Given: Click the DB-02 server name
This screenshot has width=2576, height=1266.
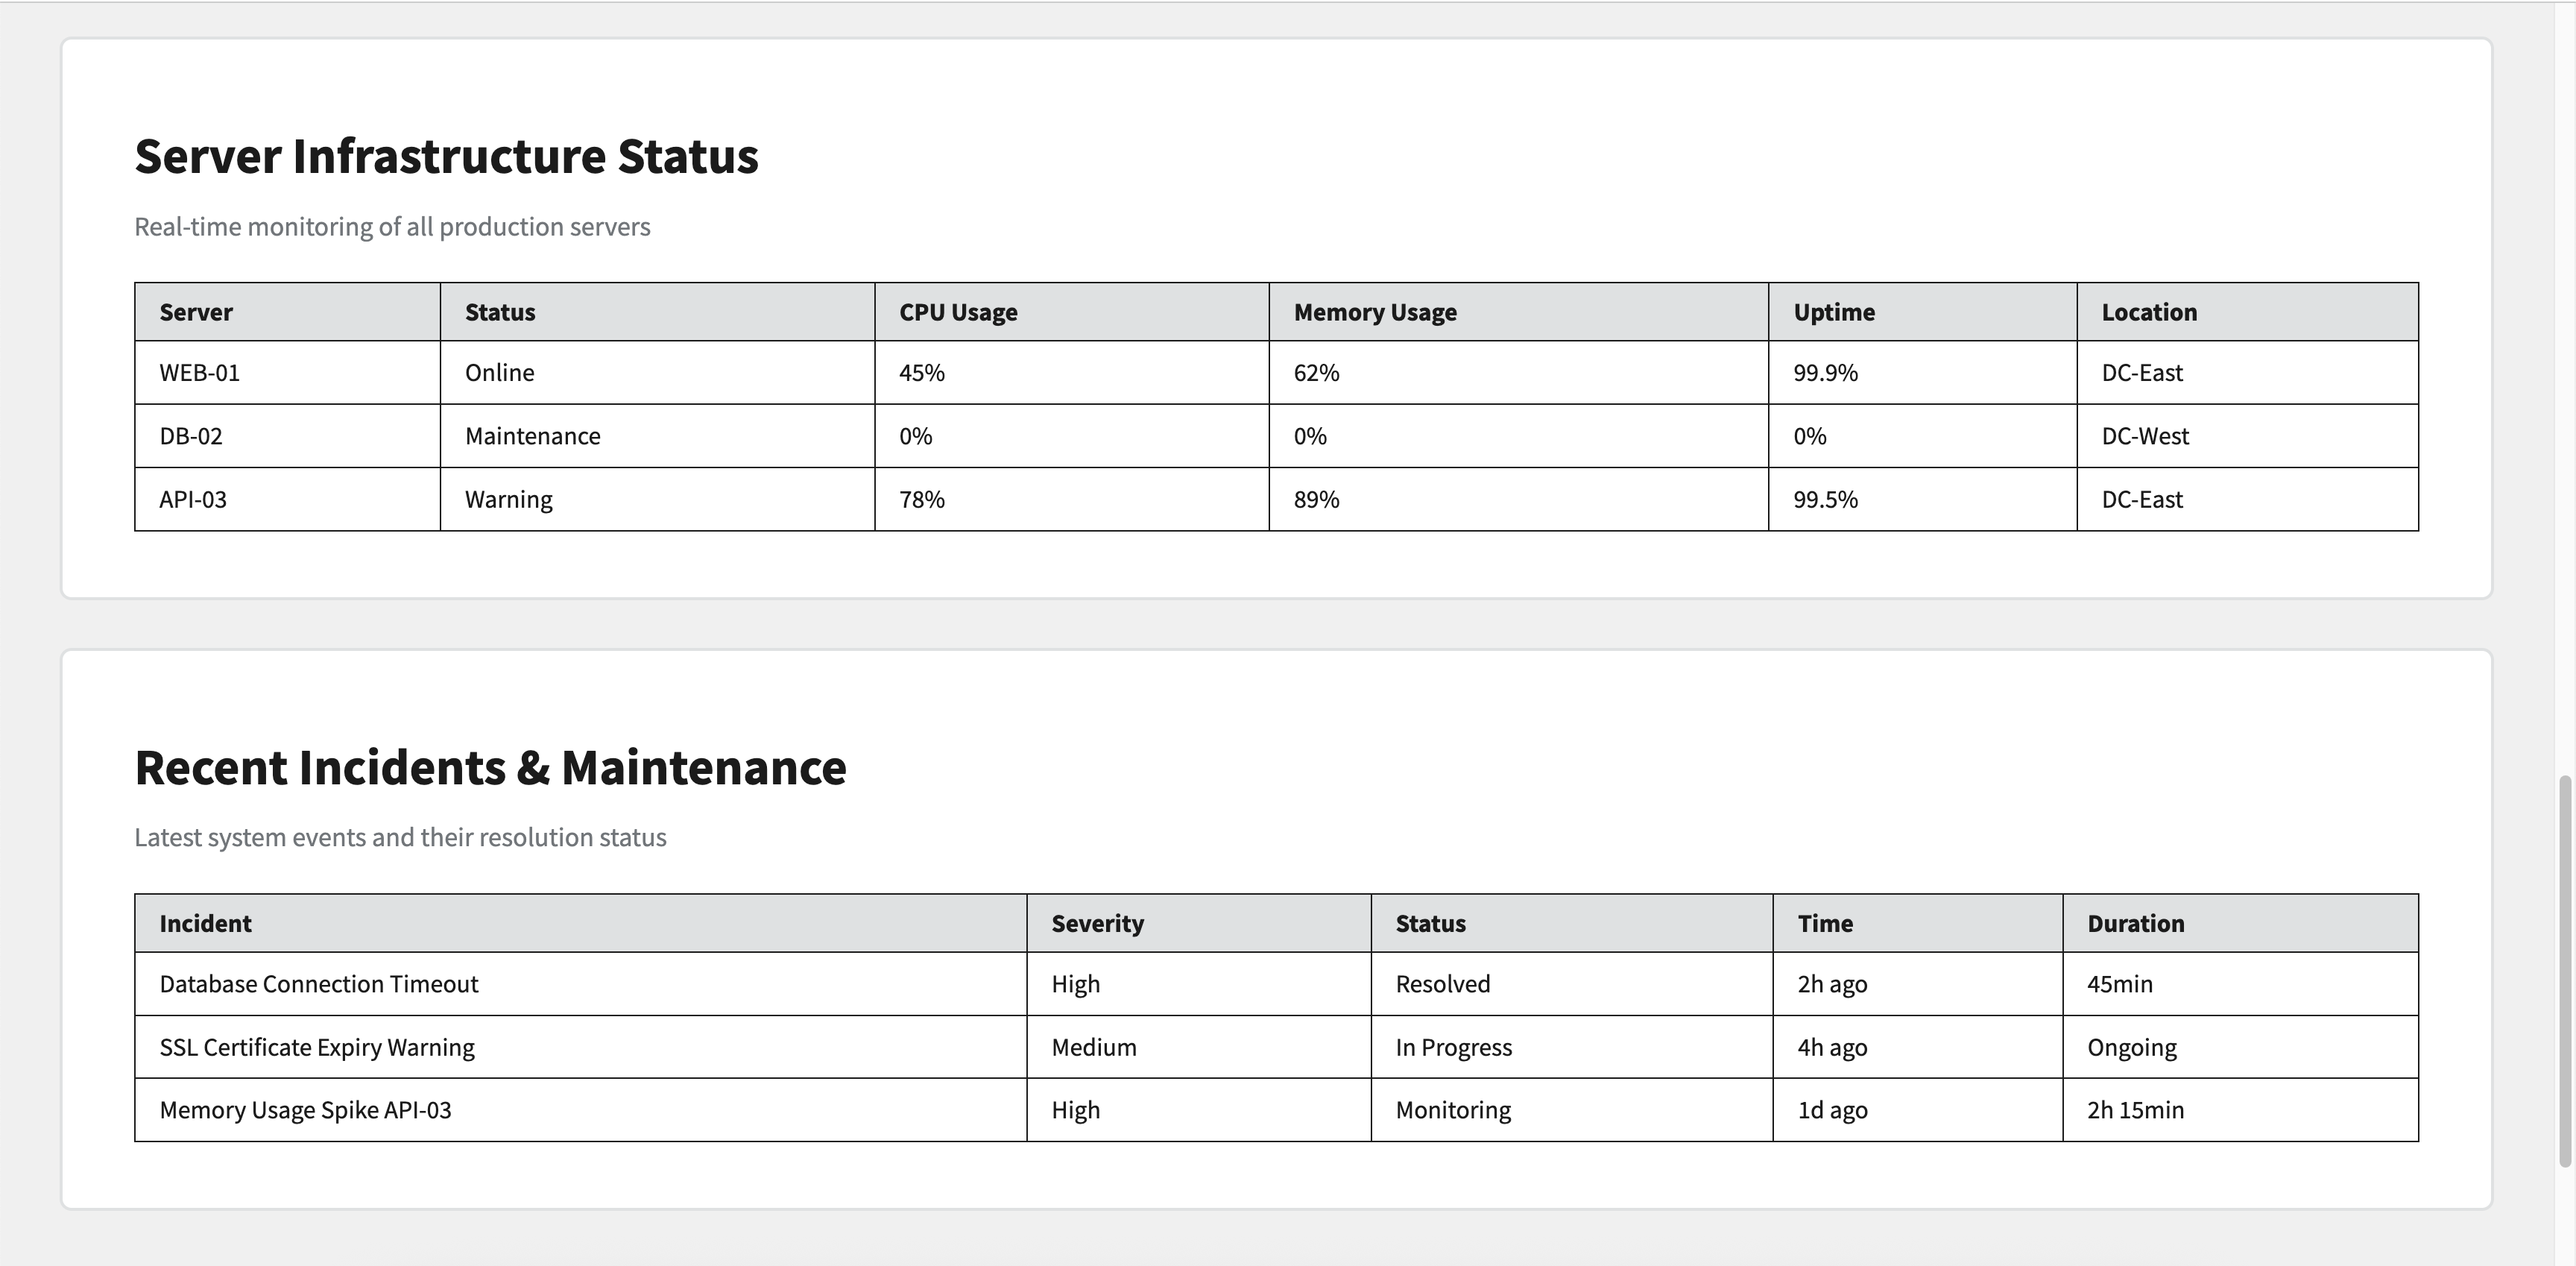Looking at the screenshot, I should coord(191,436).
